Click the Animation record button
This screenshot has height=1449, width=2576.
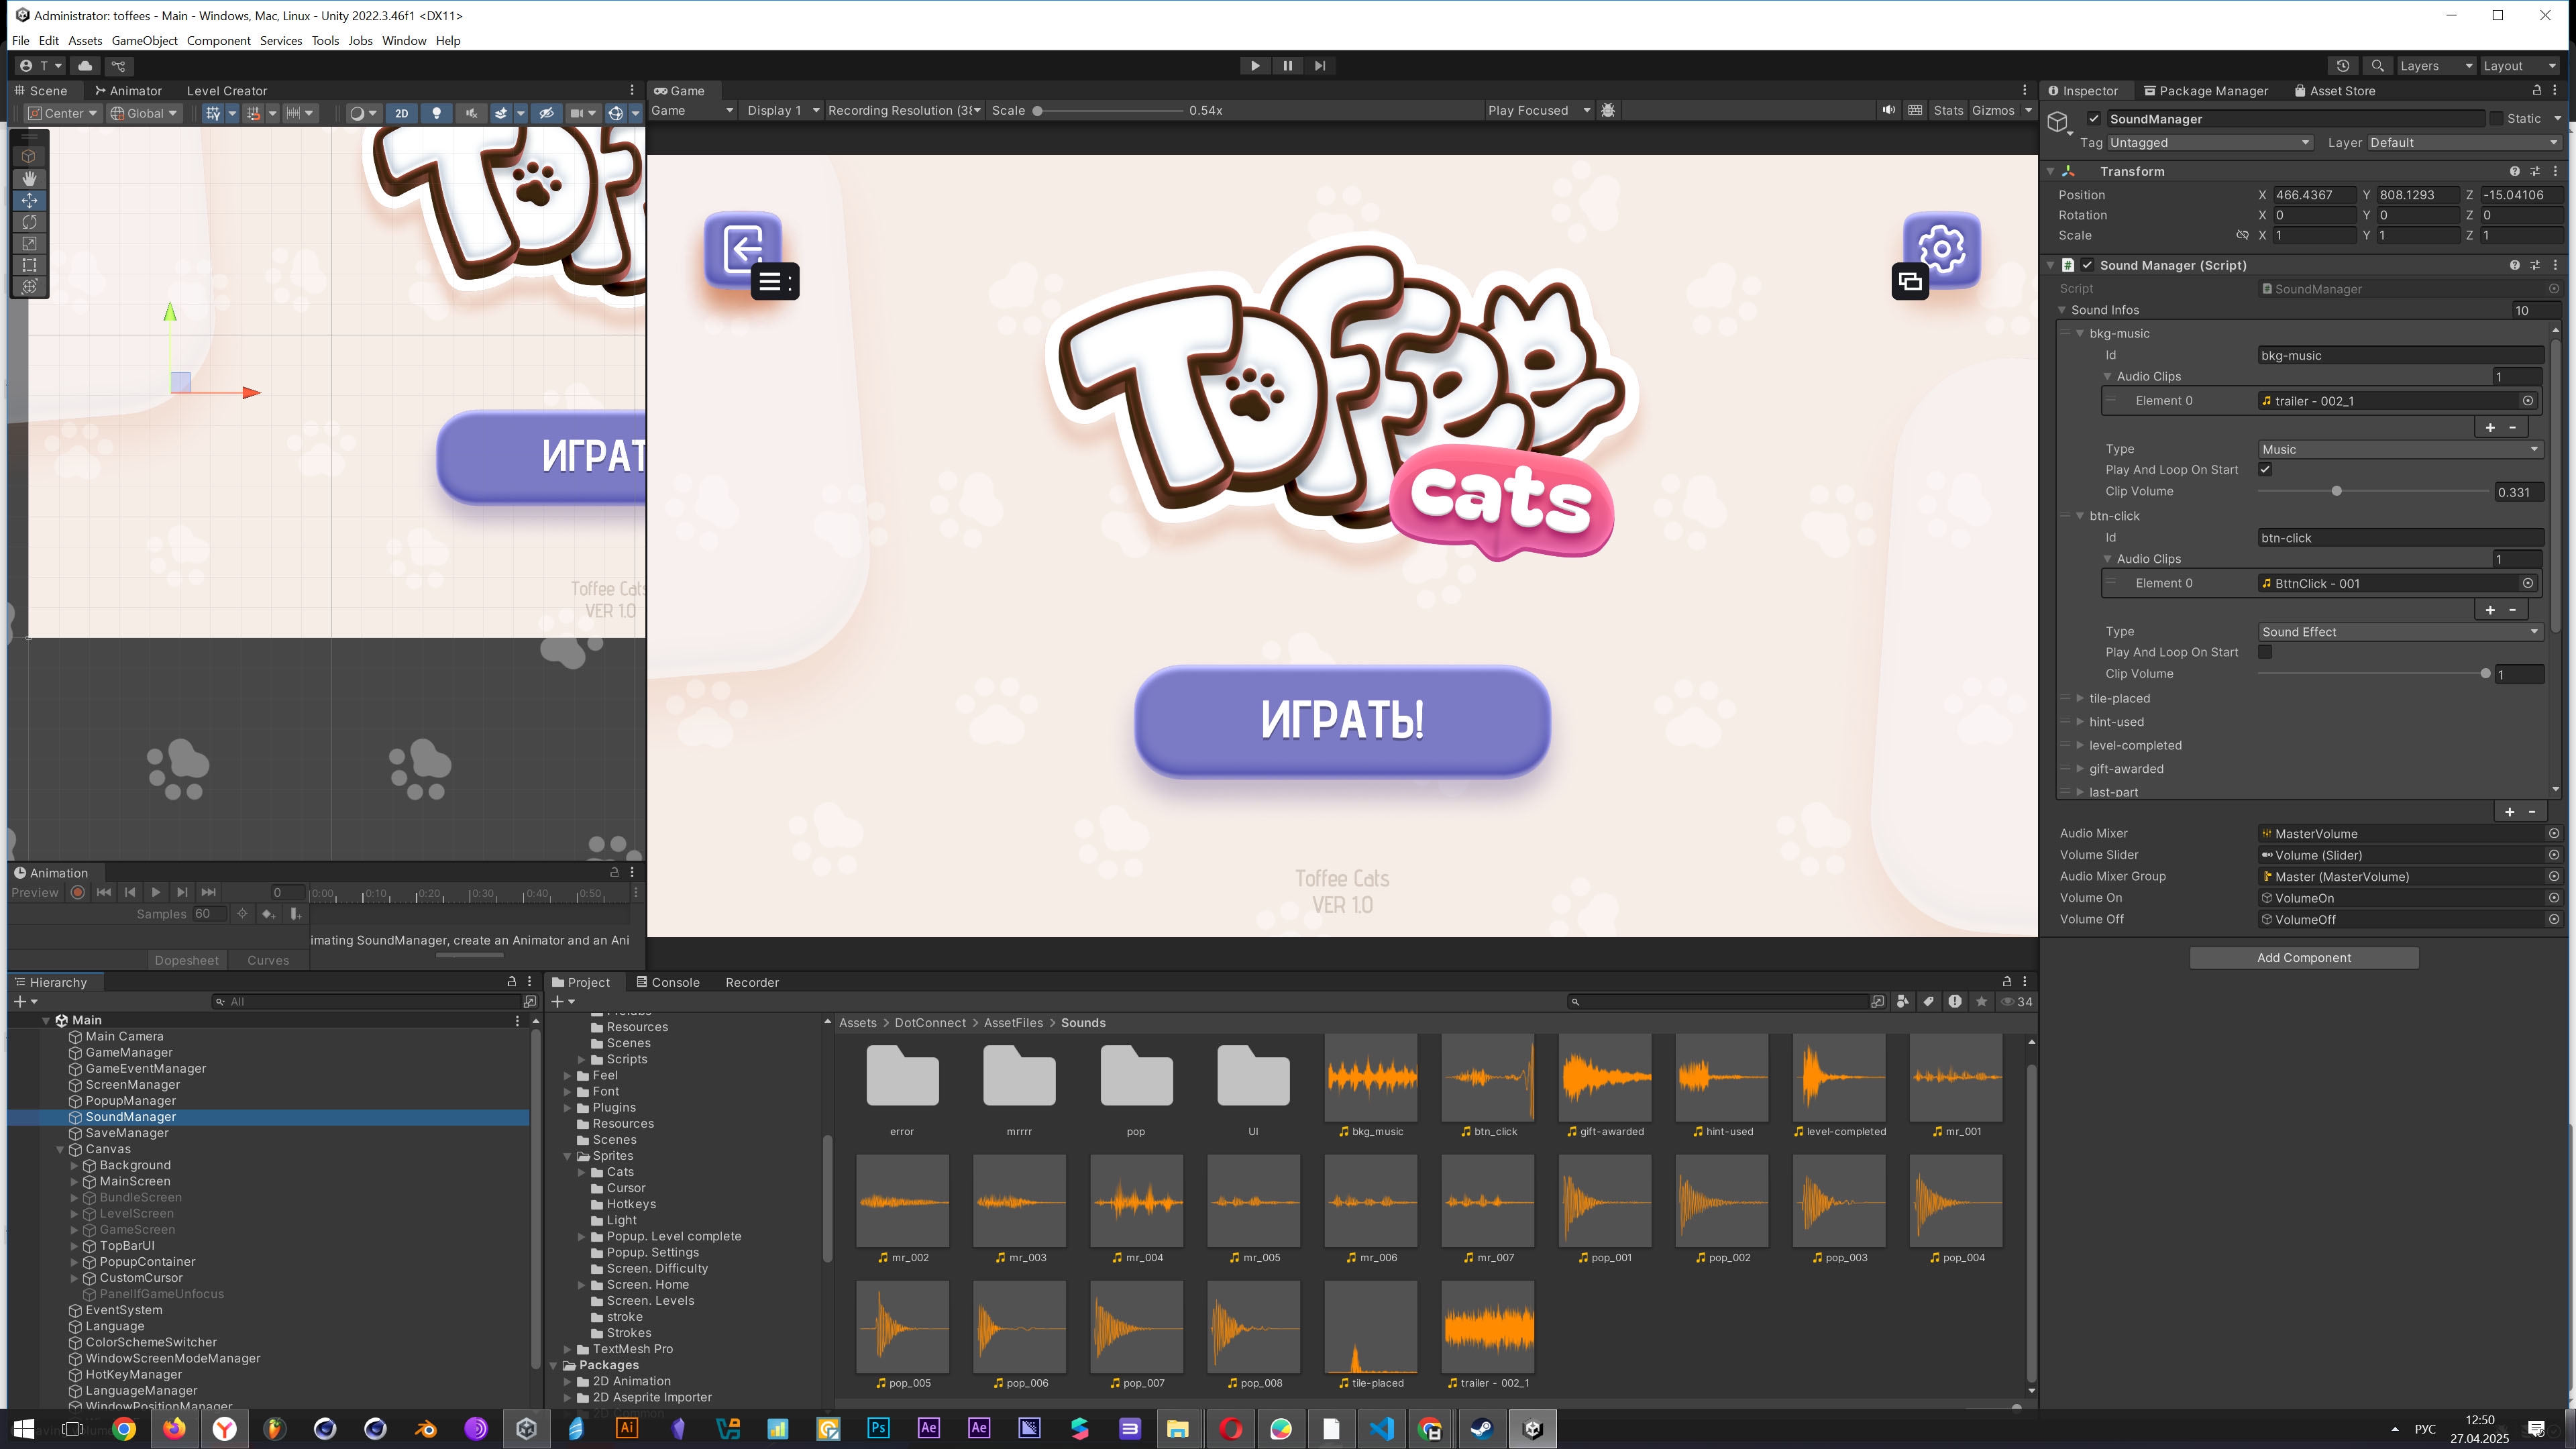[77, 892]
